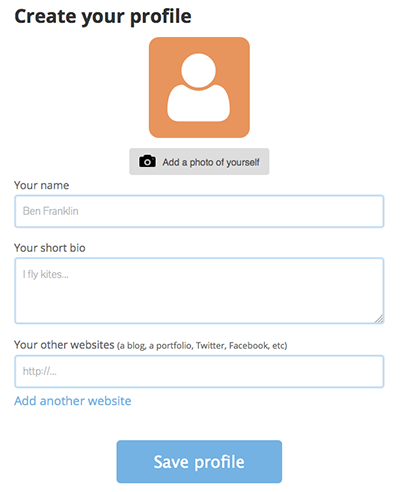Click the 'I fly kites...' placeholder text
Image resolution: width=400 pixels, height=492 pixels.
pos(46,274)
